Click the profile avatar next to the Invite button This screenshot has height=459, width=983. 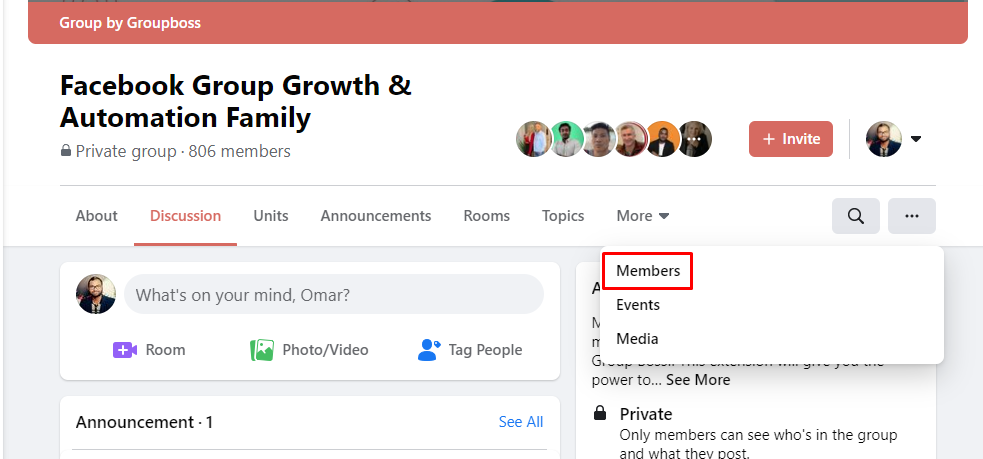point(884,139)
